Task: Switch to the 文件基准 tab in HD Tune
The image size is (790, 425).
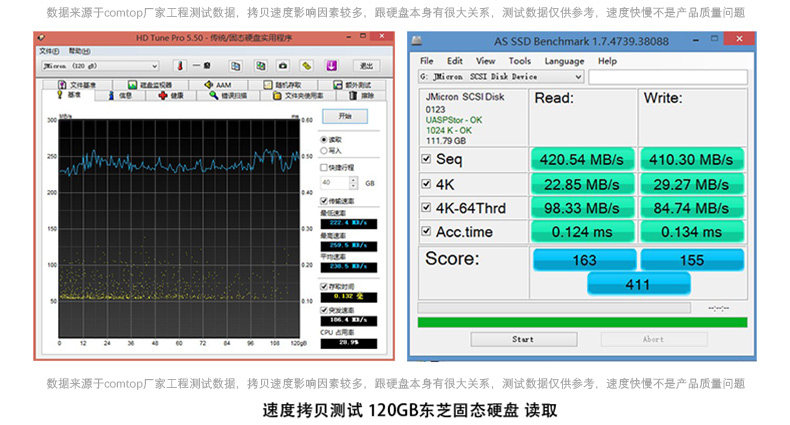Action: point(77,85)
